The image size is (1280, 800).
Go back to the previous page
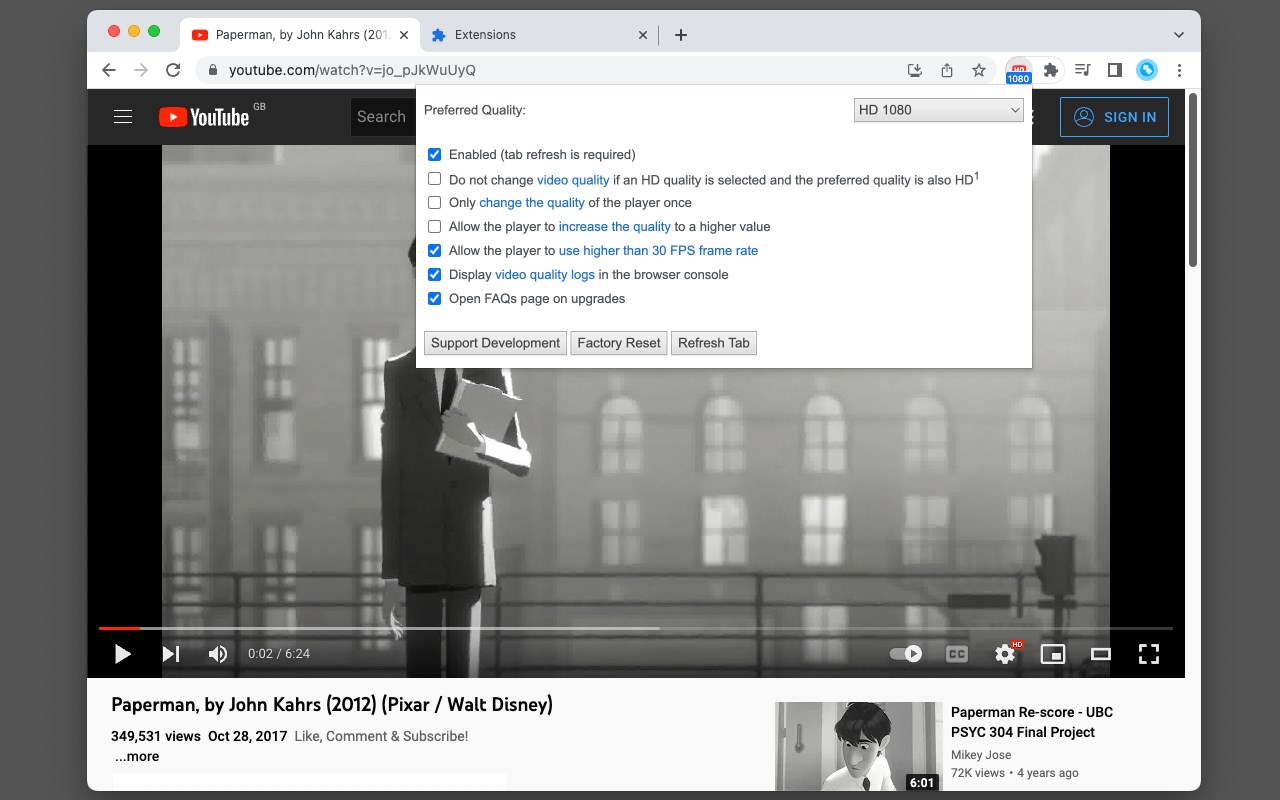109,70
